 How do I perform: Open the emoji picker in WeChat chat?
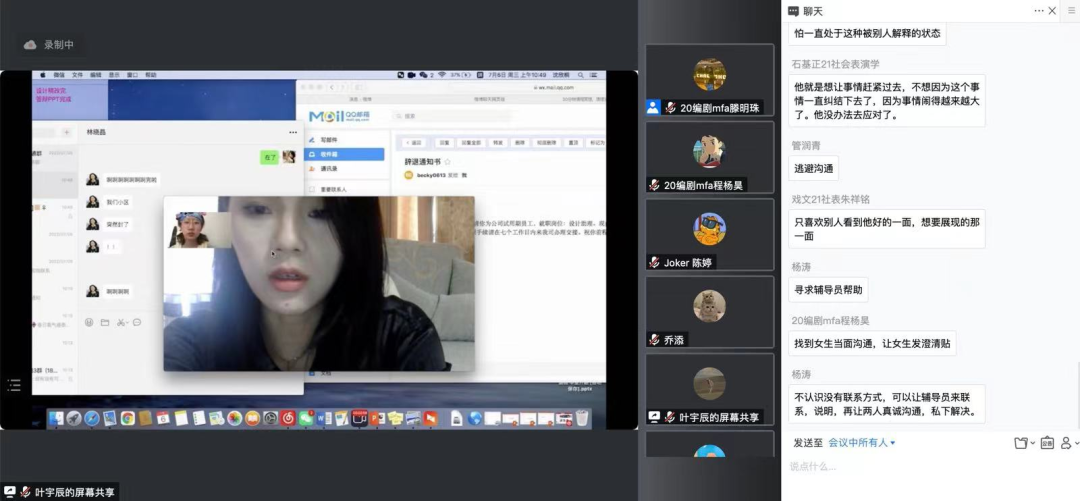pos(89,322)
